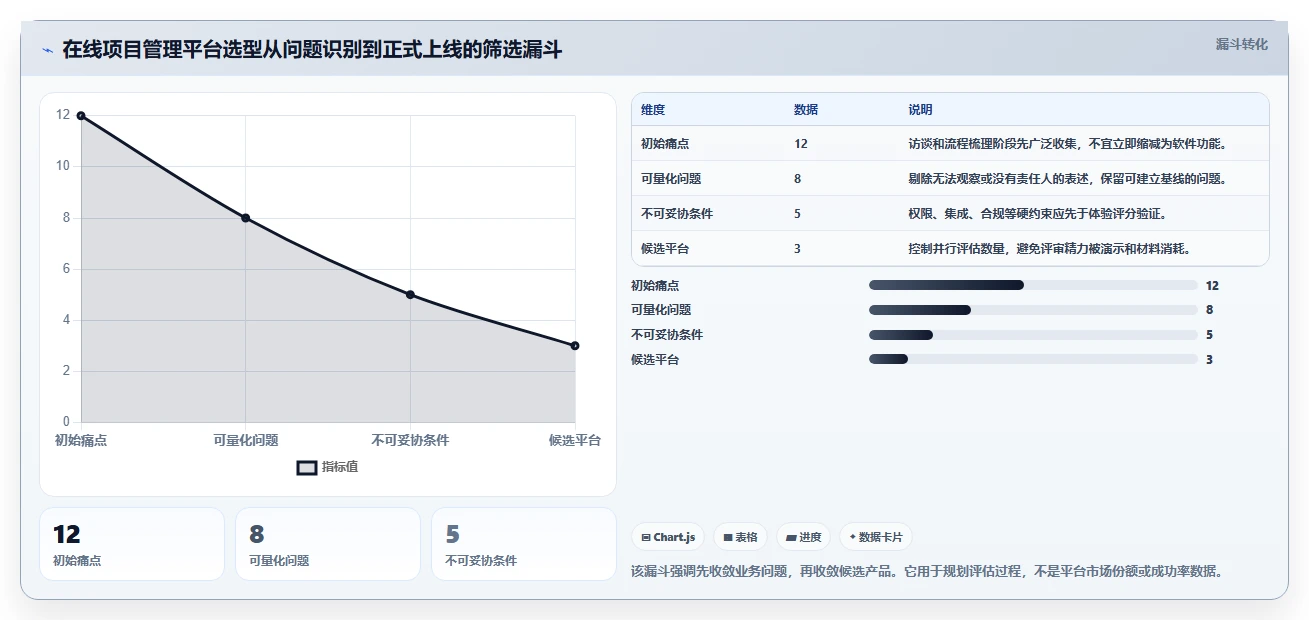Click the 说明 column header

click(920, 110)
